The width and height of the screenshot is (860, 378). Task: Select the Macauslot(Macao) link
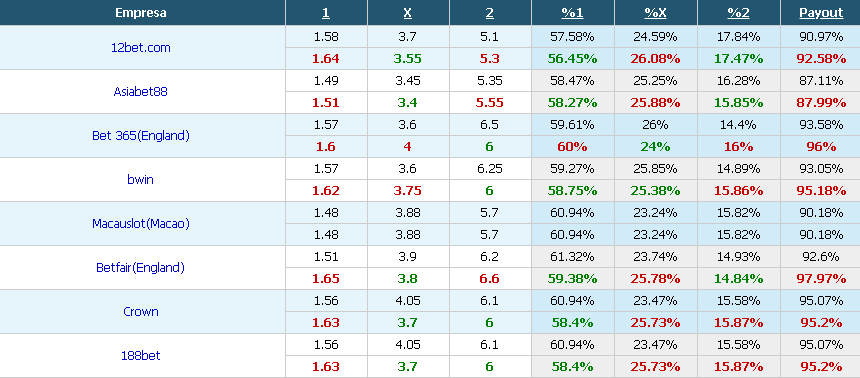140,223
